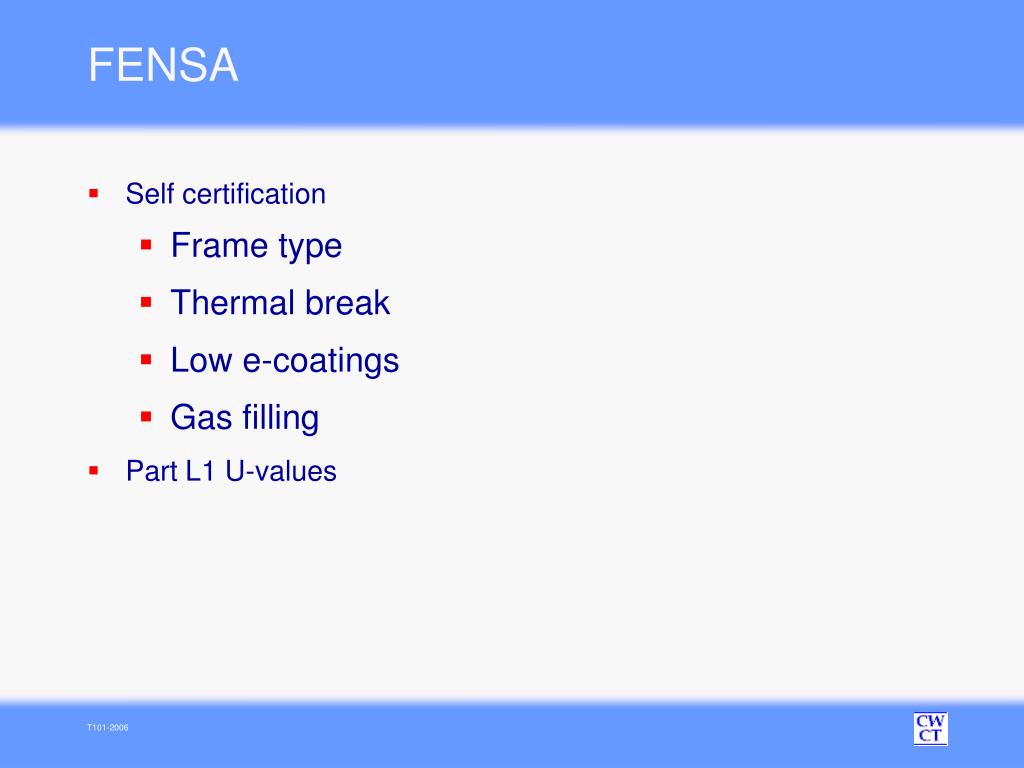Select the Self certification bullet text
The width and height of the screenshot is (1024, 768).
tap(225, 194)
